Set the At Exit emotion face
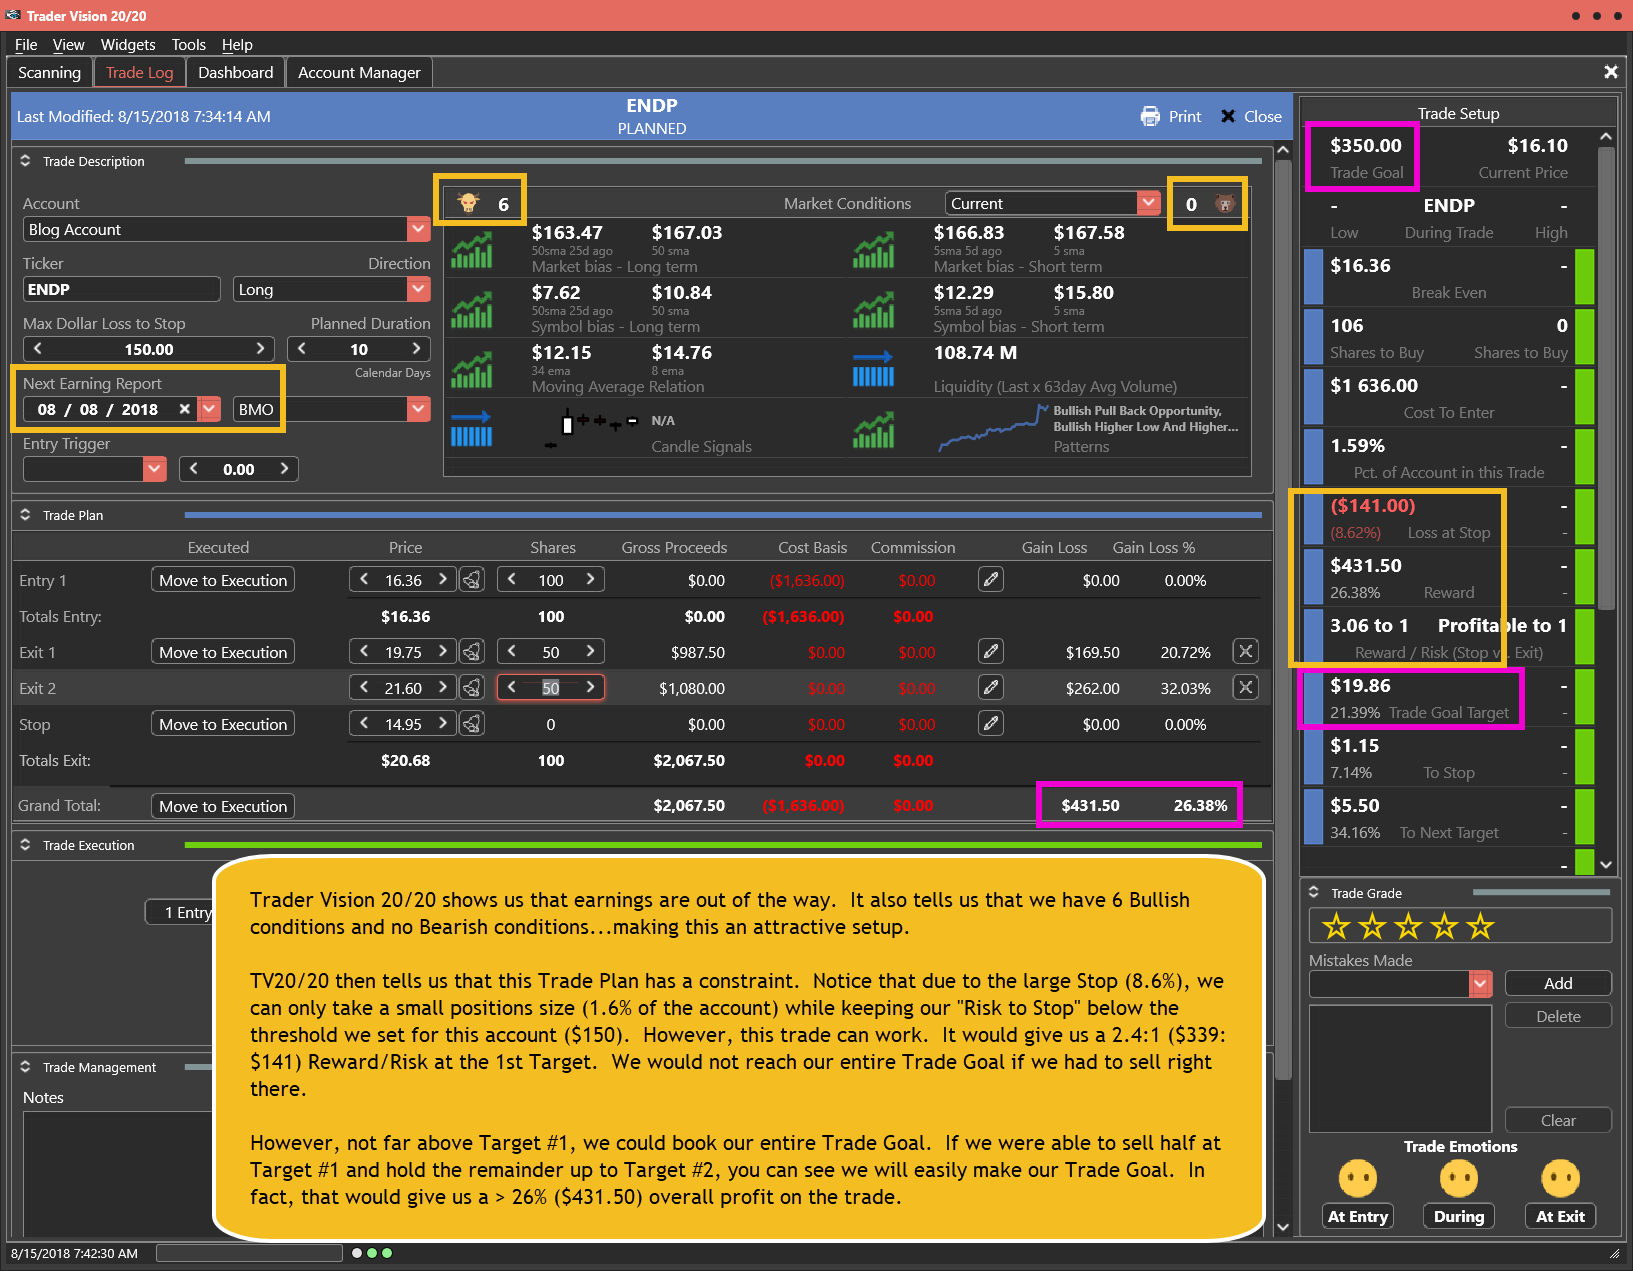 coord(1560,1178)
